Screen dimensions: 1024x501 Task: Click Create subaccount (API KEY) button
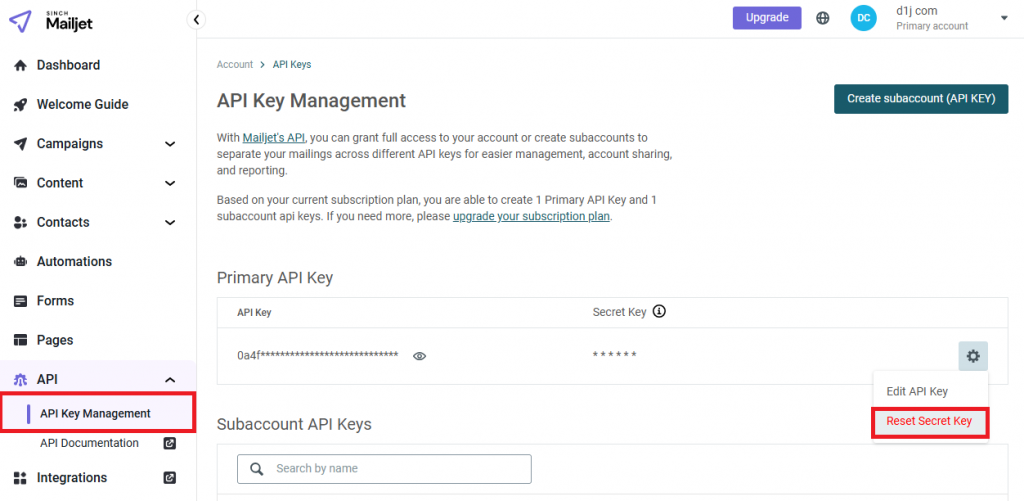tap(921, 99)
